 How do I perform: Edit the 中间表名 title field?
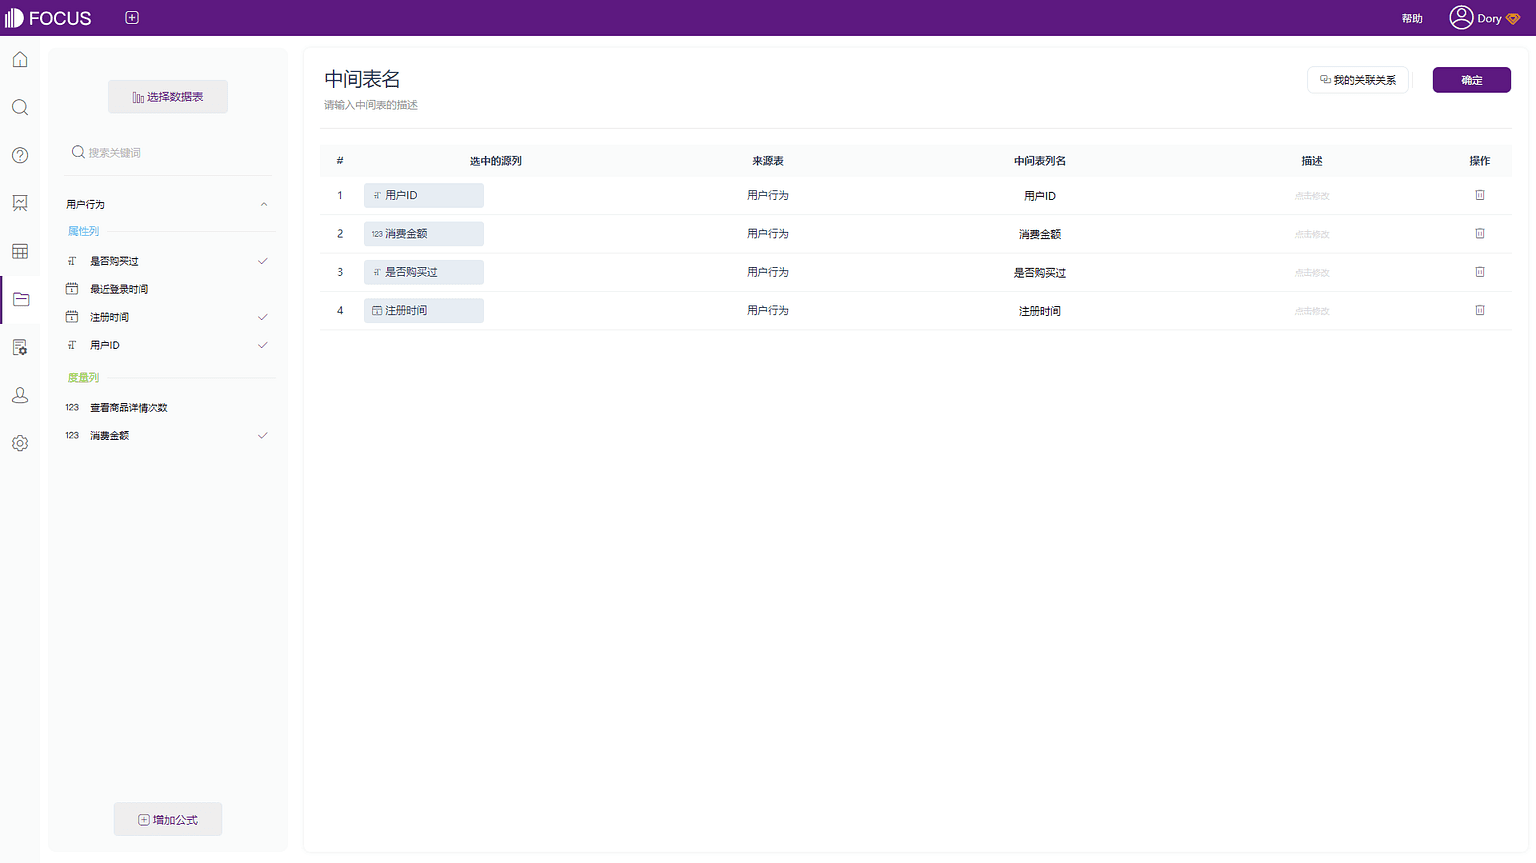362,79
